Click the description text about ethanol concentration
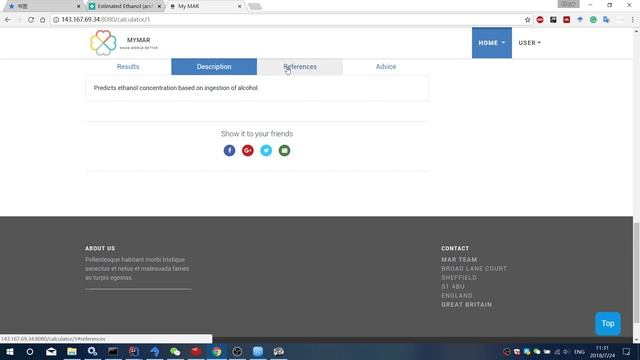This screenshot has width=640, height=360. tap(176, 88)
